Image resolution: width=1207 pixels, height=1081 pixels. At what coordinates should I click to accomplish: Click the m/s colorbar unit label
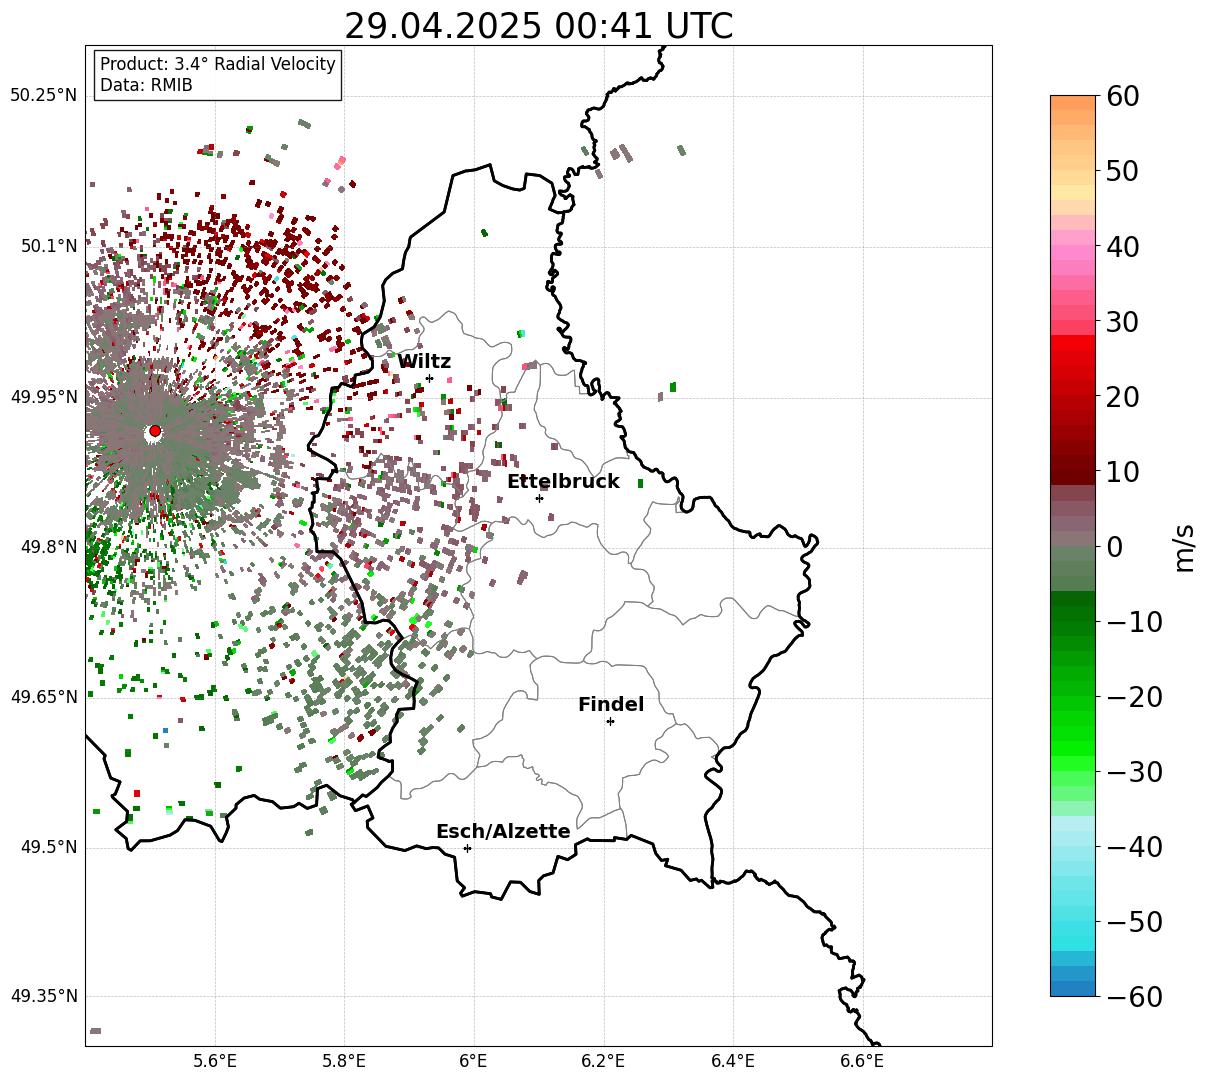coord(1185,546)
